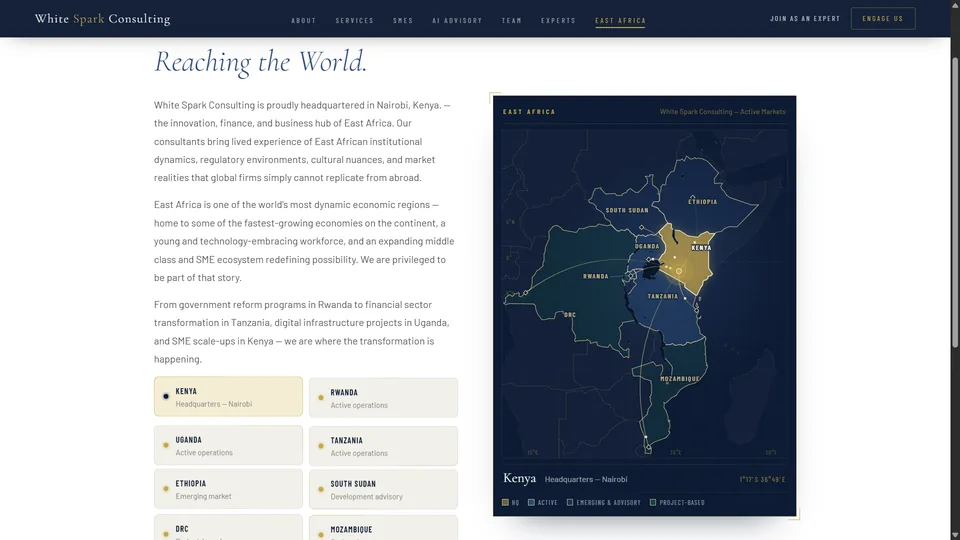
Task: Select the Uganda country card
Action: (228, 446)
